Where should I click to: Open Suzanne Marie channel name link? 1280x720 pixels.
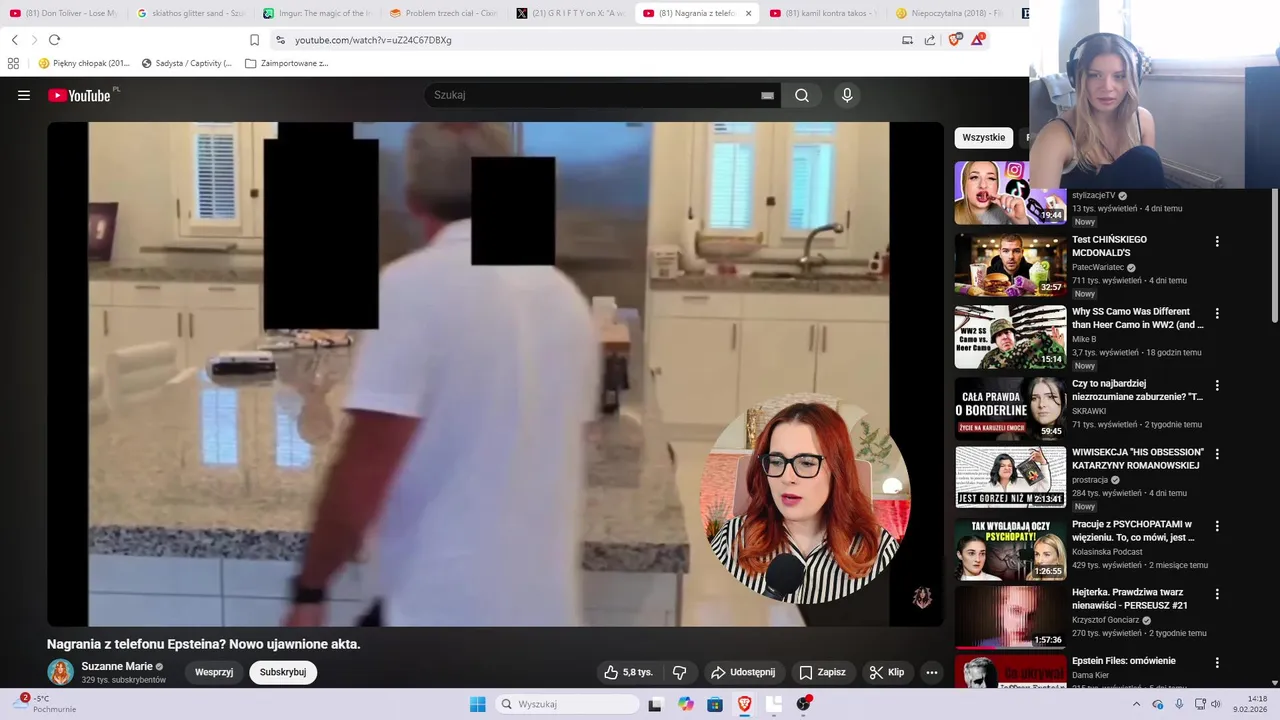(117, 667)
